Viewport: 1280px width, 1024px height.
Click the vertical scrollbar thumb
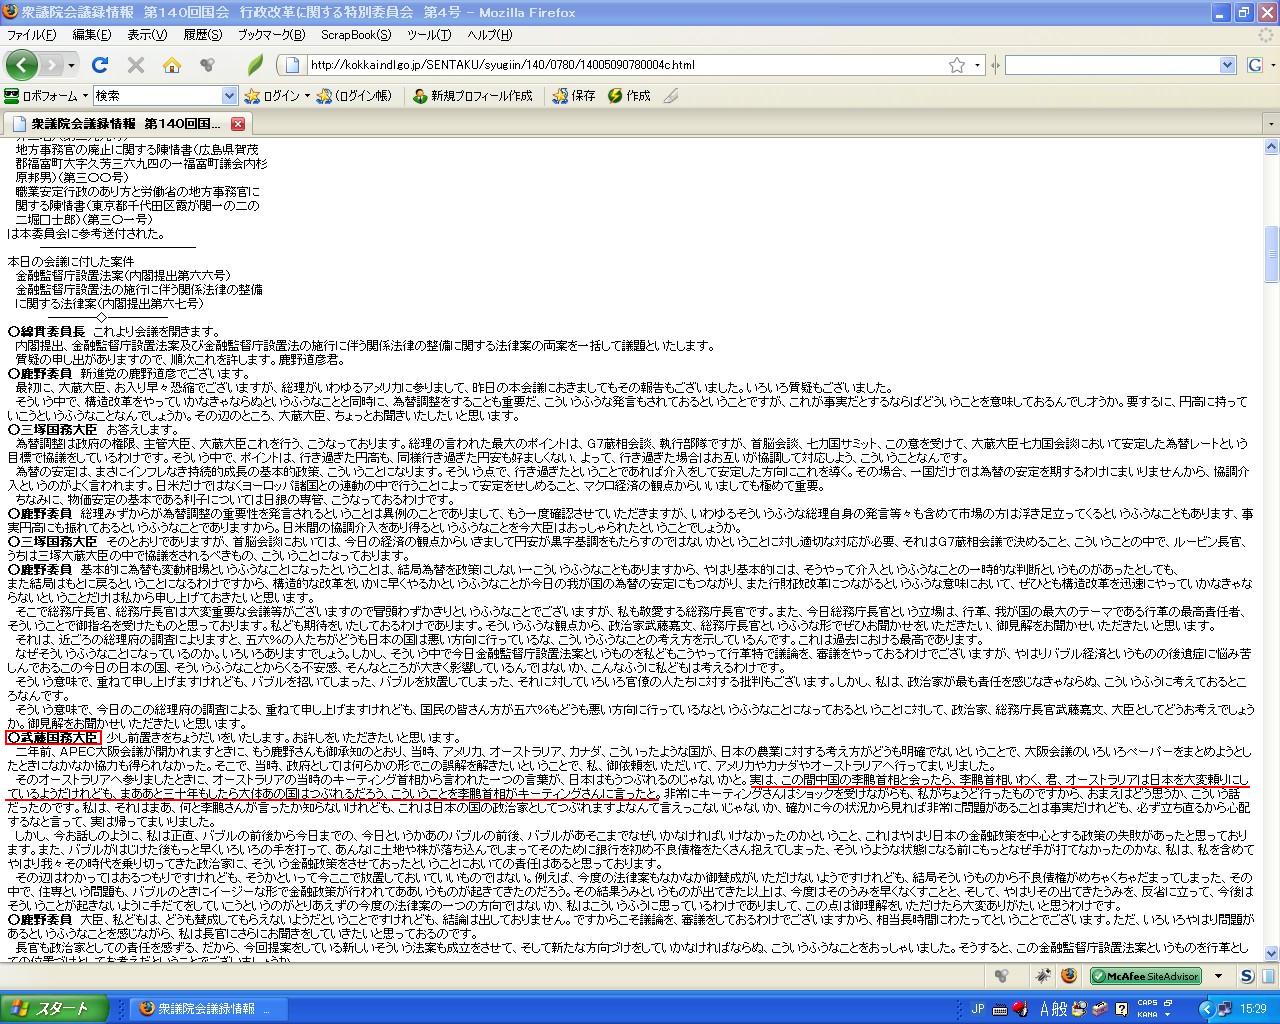tap(1271, 256)
